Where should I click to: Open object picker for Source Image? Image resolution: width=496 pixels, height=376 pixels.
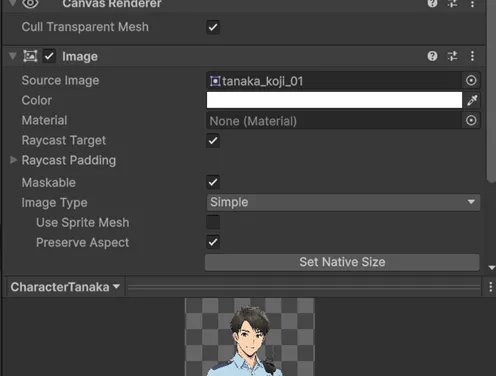(x=471, y=80)
